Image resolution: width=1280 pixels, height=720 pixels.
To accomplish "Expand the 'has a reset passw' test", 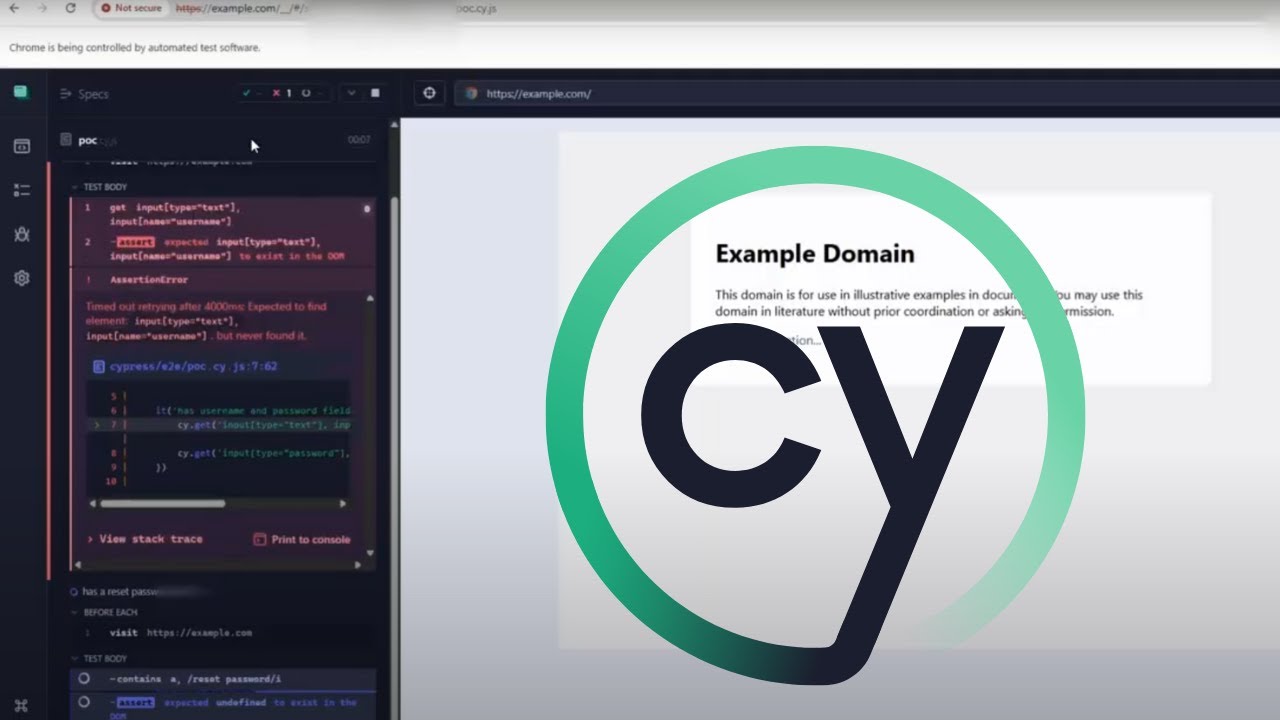I will tap(140, 591).
